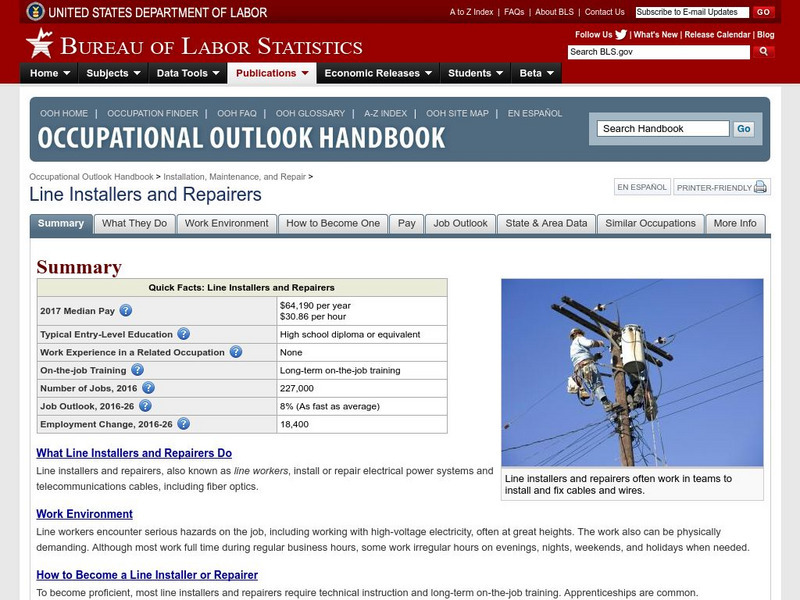Click the 8% (As fast as average) value
The width and height of the screenshot is (800, 600).
click(330, 406)
